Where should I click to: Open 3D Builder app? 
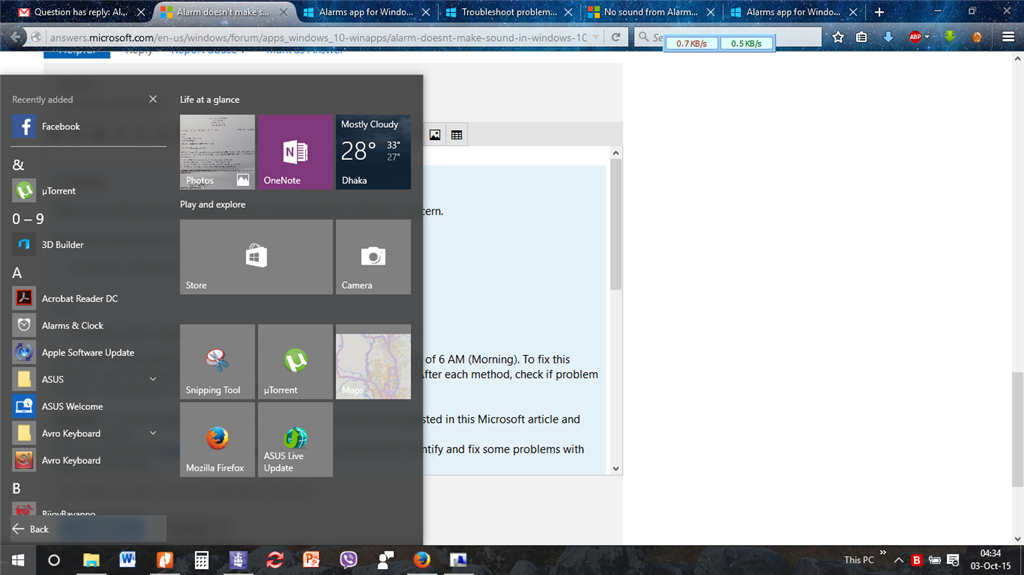[x=88, y=244]
